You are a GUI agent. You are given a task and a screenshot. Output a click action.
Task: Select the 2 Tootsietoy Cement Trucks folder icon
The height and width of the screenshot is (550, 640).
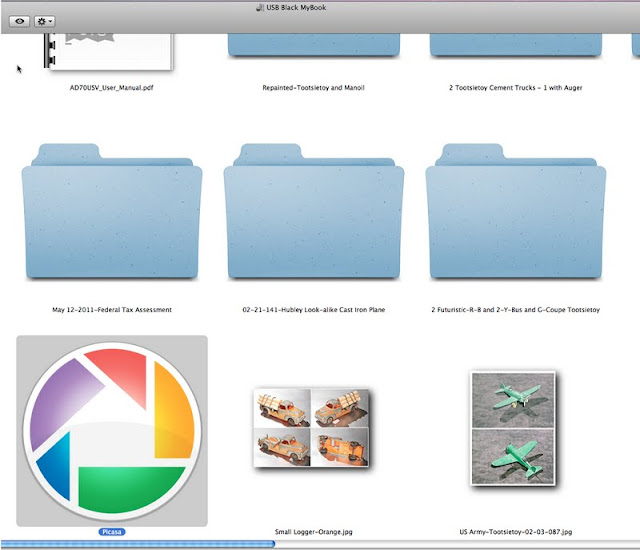[x=516, y=45]
